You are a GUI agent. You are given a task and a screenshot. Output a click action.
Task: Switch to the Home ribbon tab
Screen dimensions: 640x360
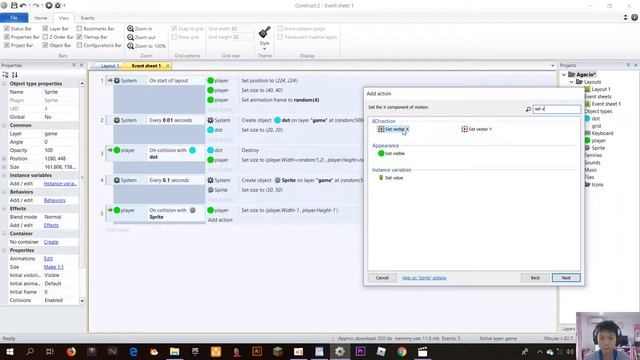(40, 18)
